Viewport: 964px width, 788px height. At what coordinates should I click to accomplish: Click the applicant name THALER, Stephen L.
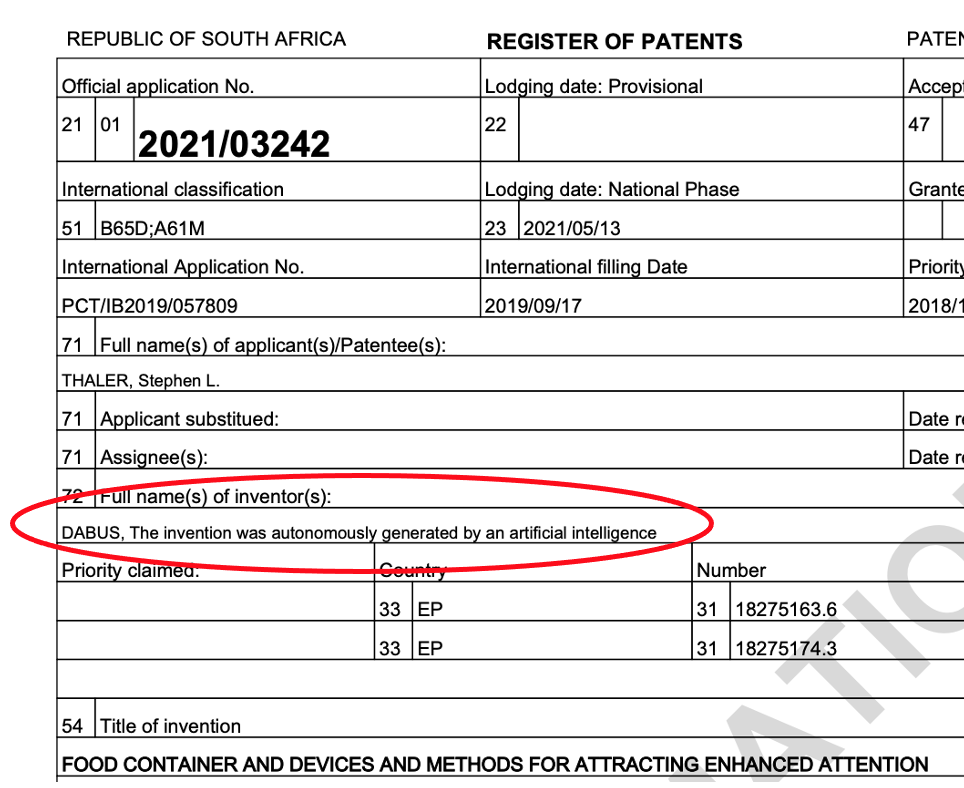(140, 380)
